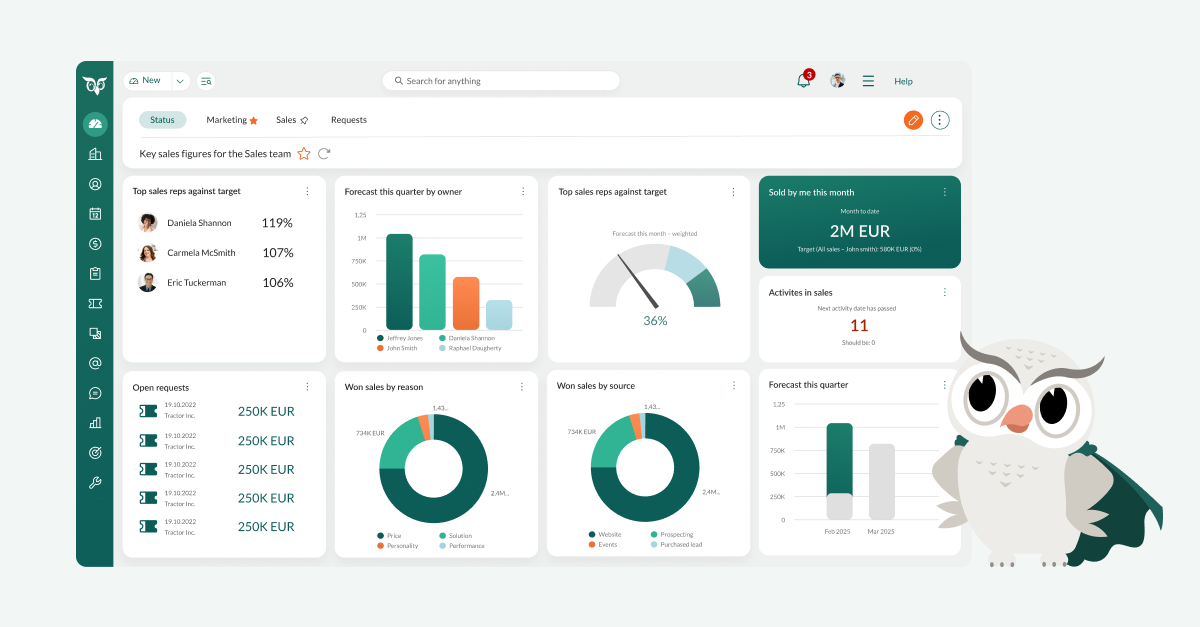Click Carmela McSmith's avatar photo

(148, 253)
